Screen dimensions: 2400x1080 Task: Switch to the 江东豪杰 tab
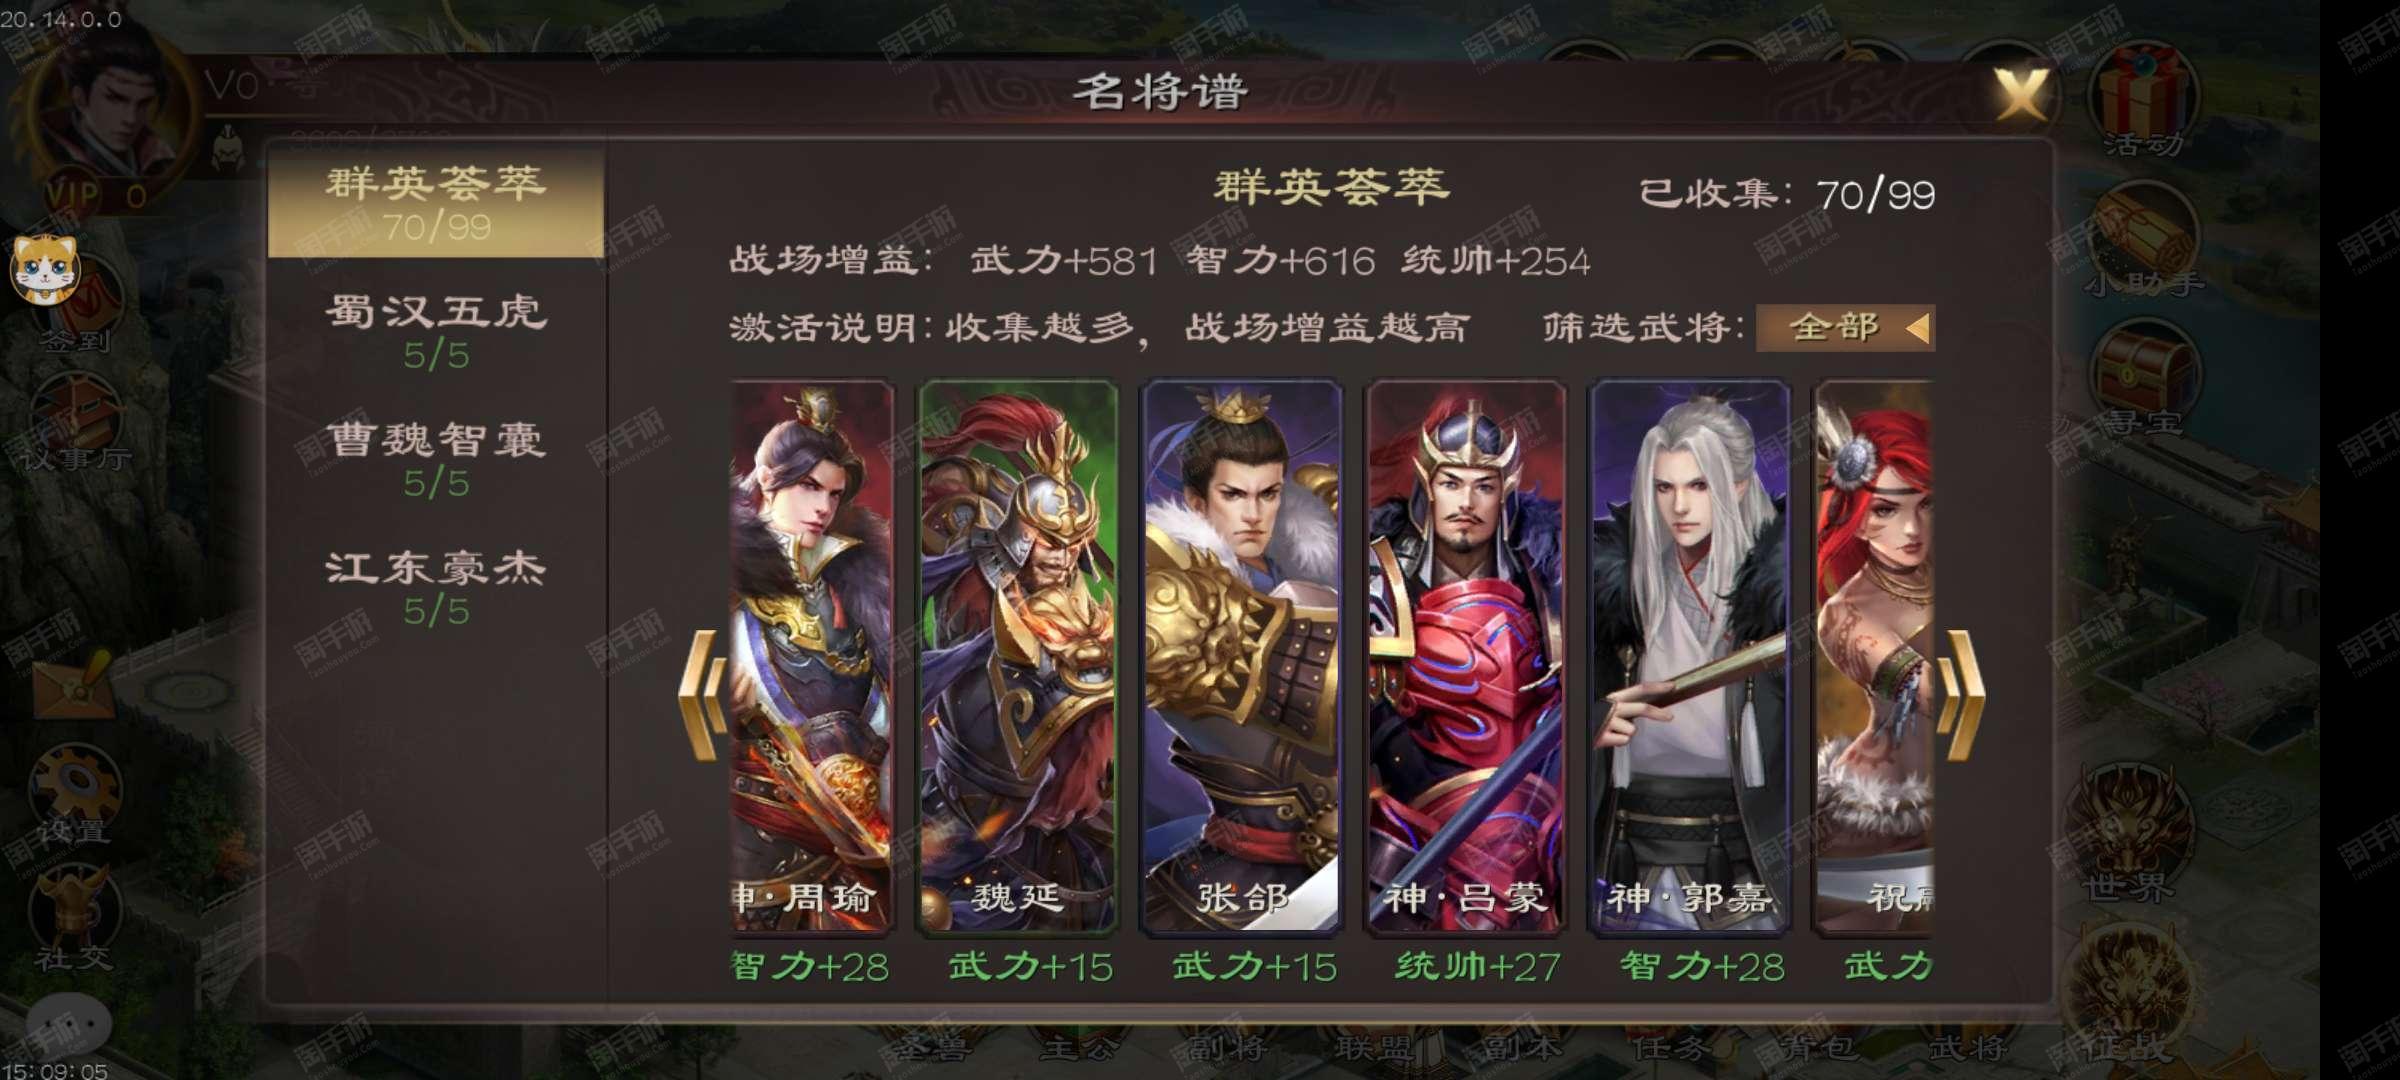436,588
